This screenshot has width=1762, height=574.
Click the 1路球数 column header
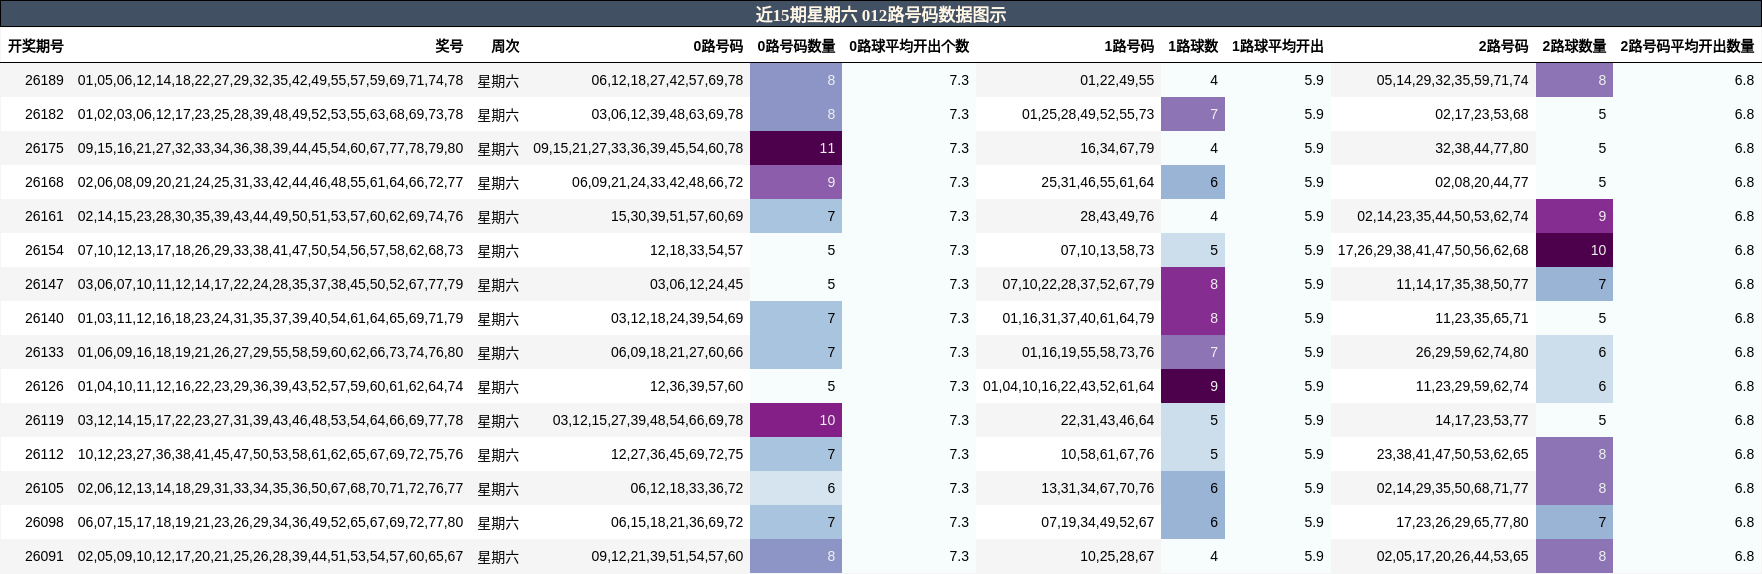1193,46
